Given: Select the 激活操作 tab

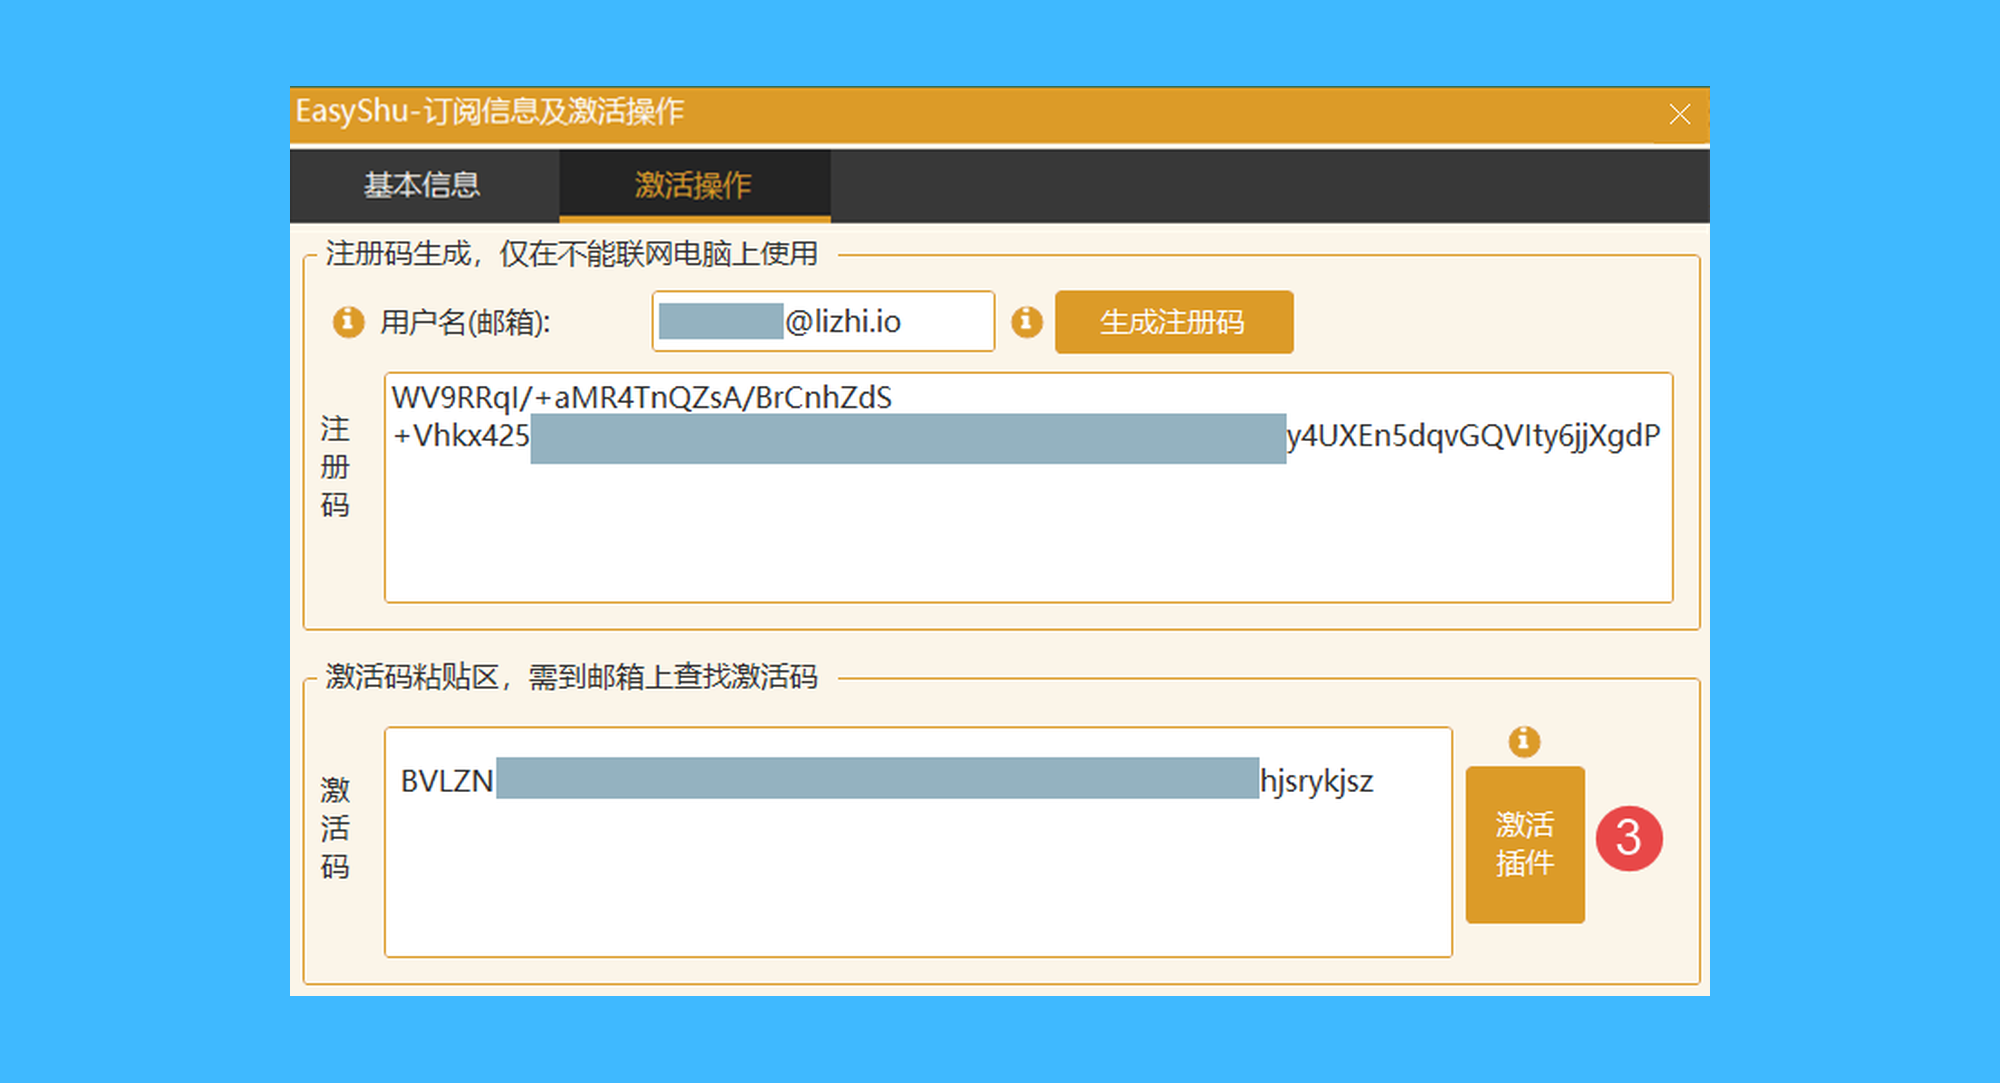Looking at the screenshot, I should [694, 186].
